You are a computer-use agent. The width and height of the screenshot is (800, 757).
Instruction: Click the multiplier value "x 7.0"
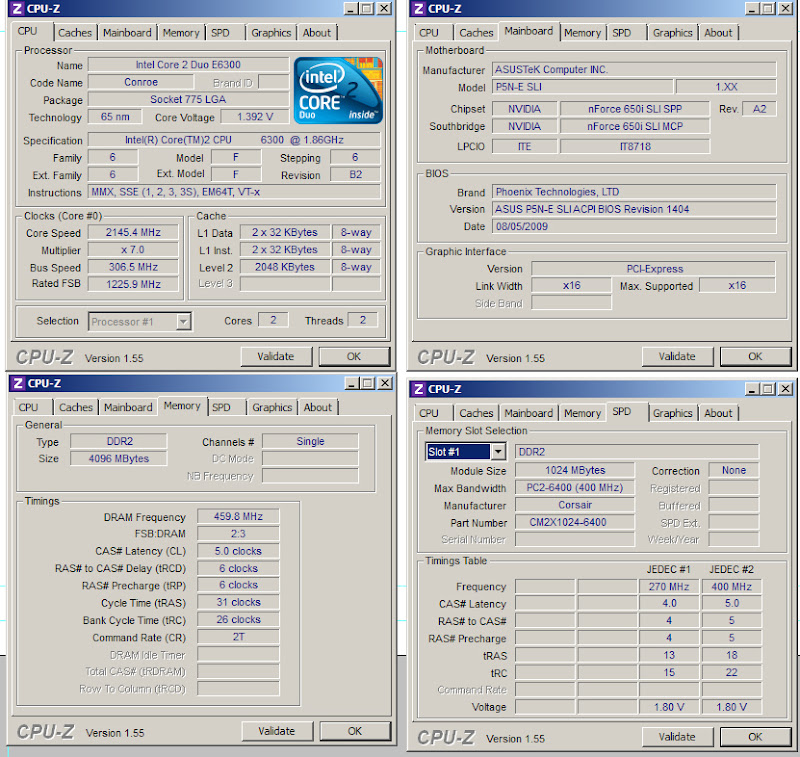[133, 250]
